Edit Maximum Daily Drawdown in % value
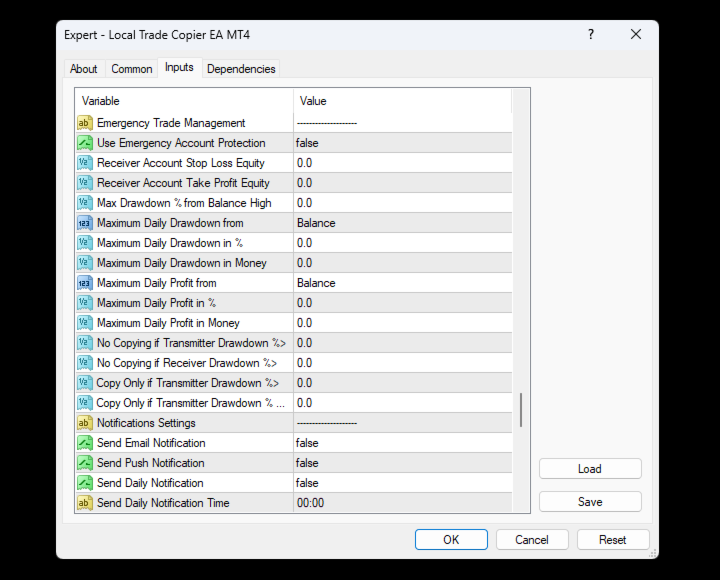Image resolution: width=720 pixels, height=580 pixels. pyautogui.click(x=402, y=243)
